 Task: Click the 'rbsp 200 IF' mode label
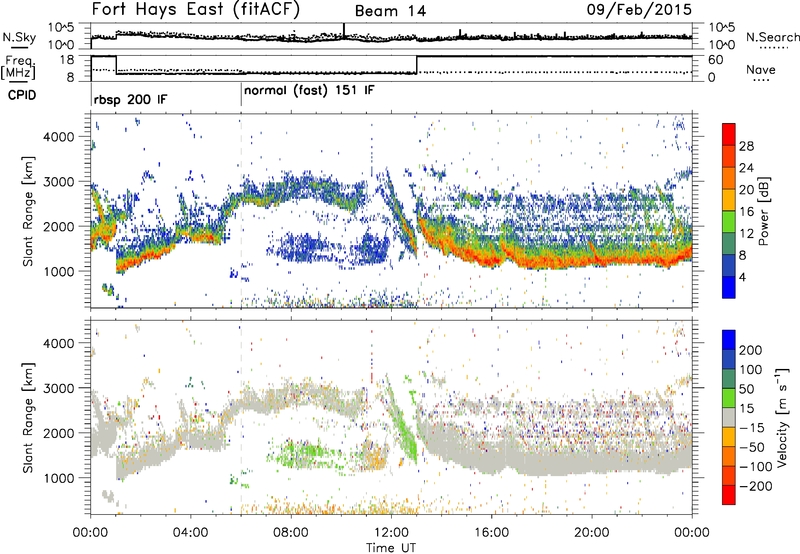tap(130, 99)
